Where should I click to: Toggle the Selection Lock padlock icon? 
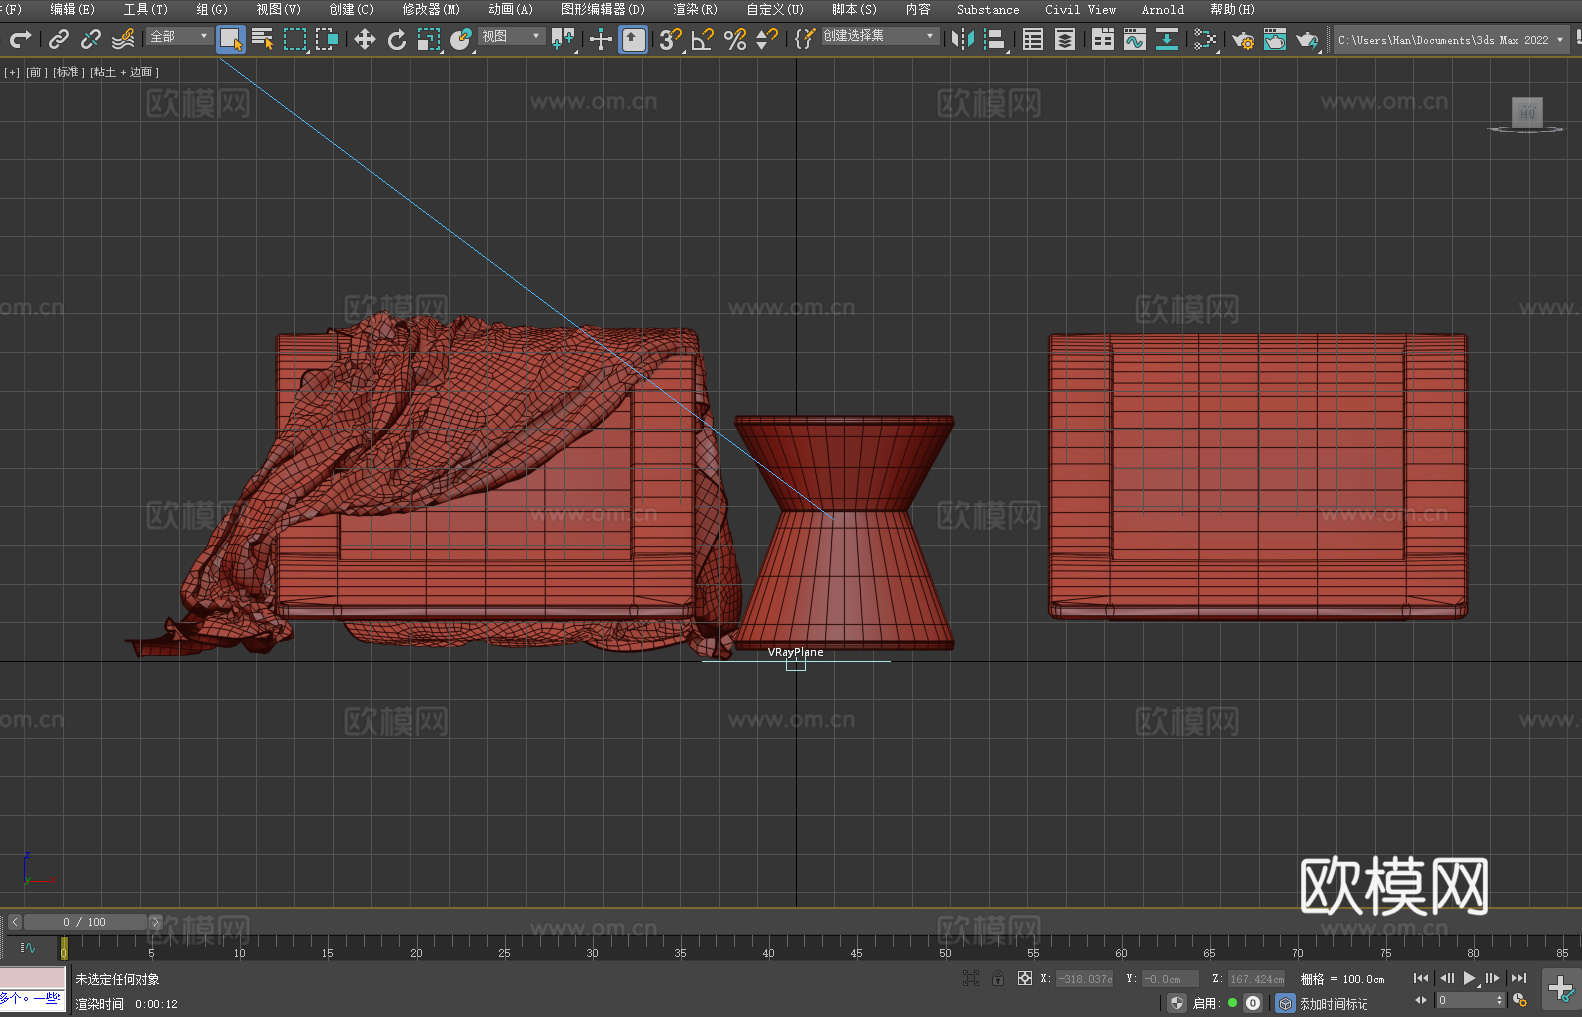(x=997, y=978)
